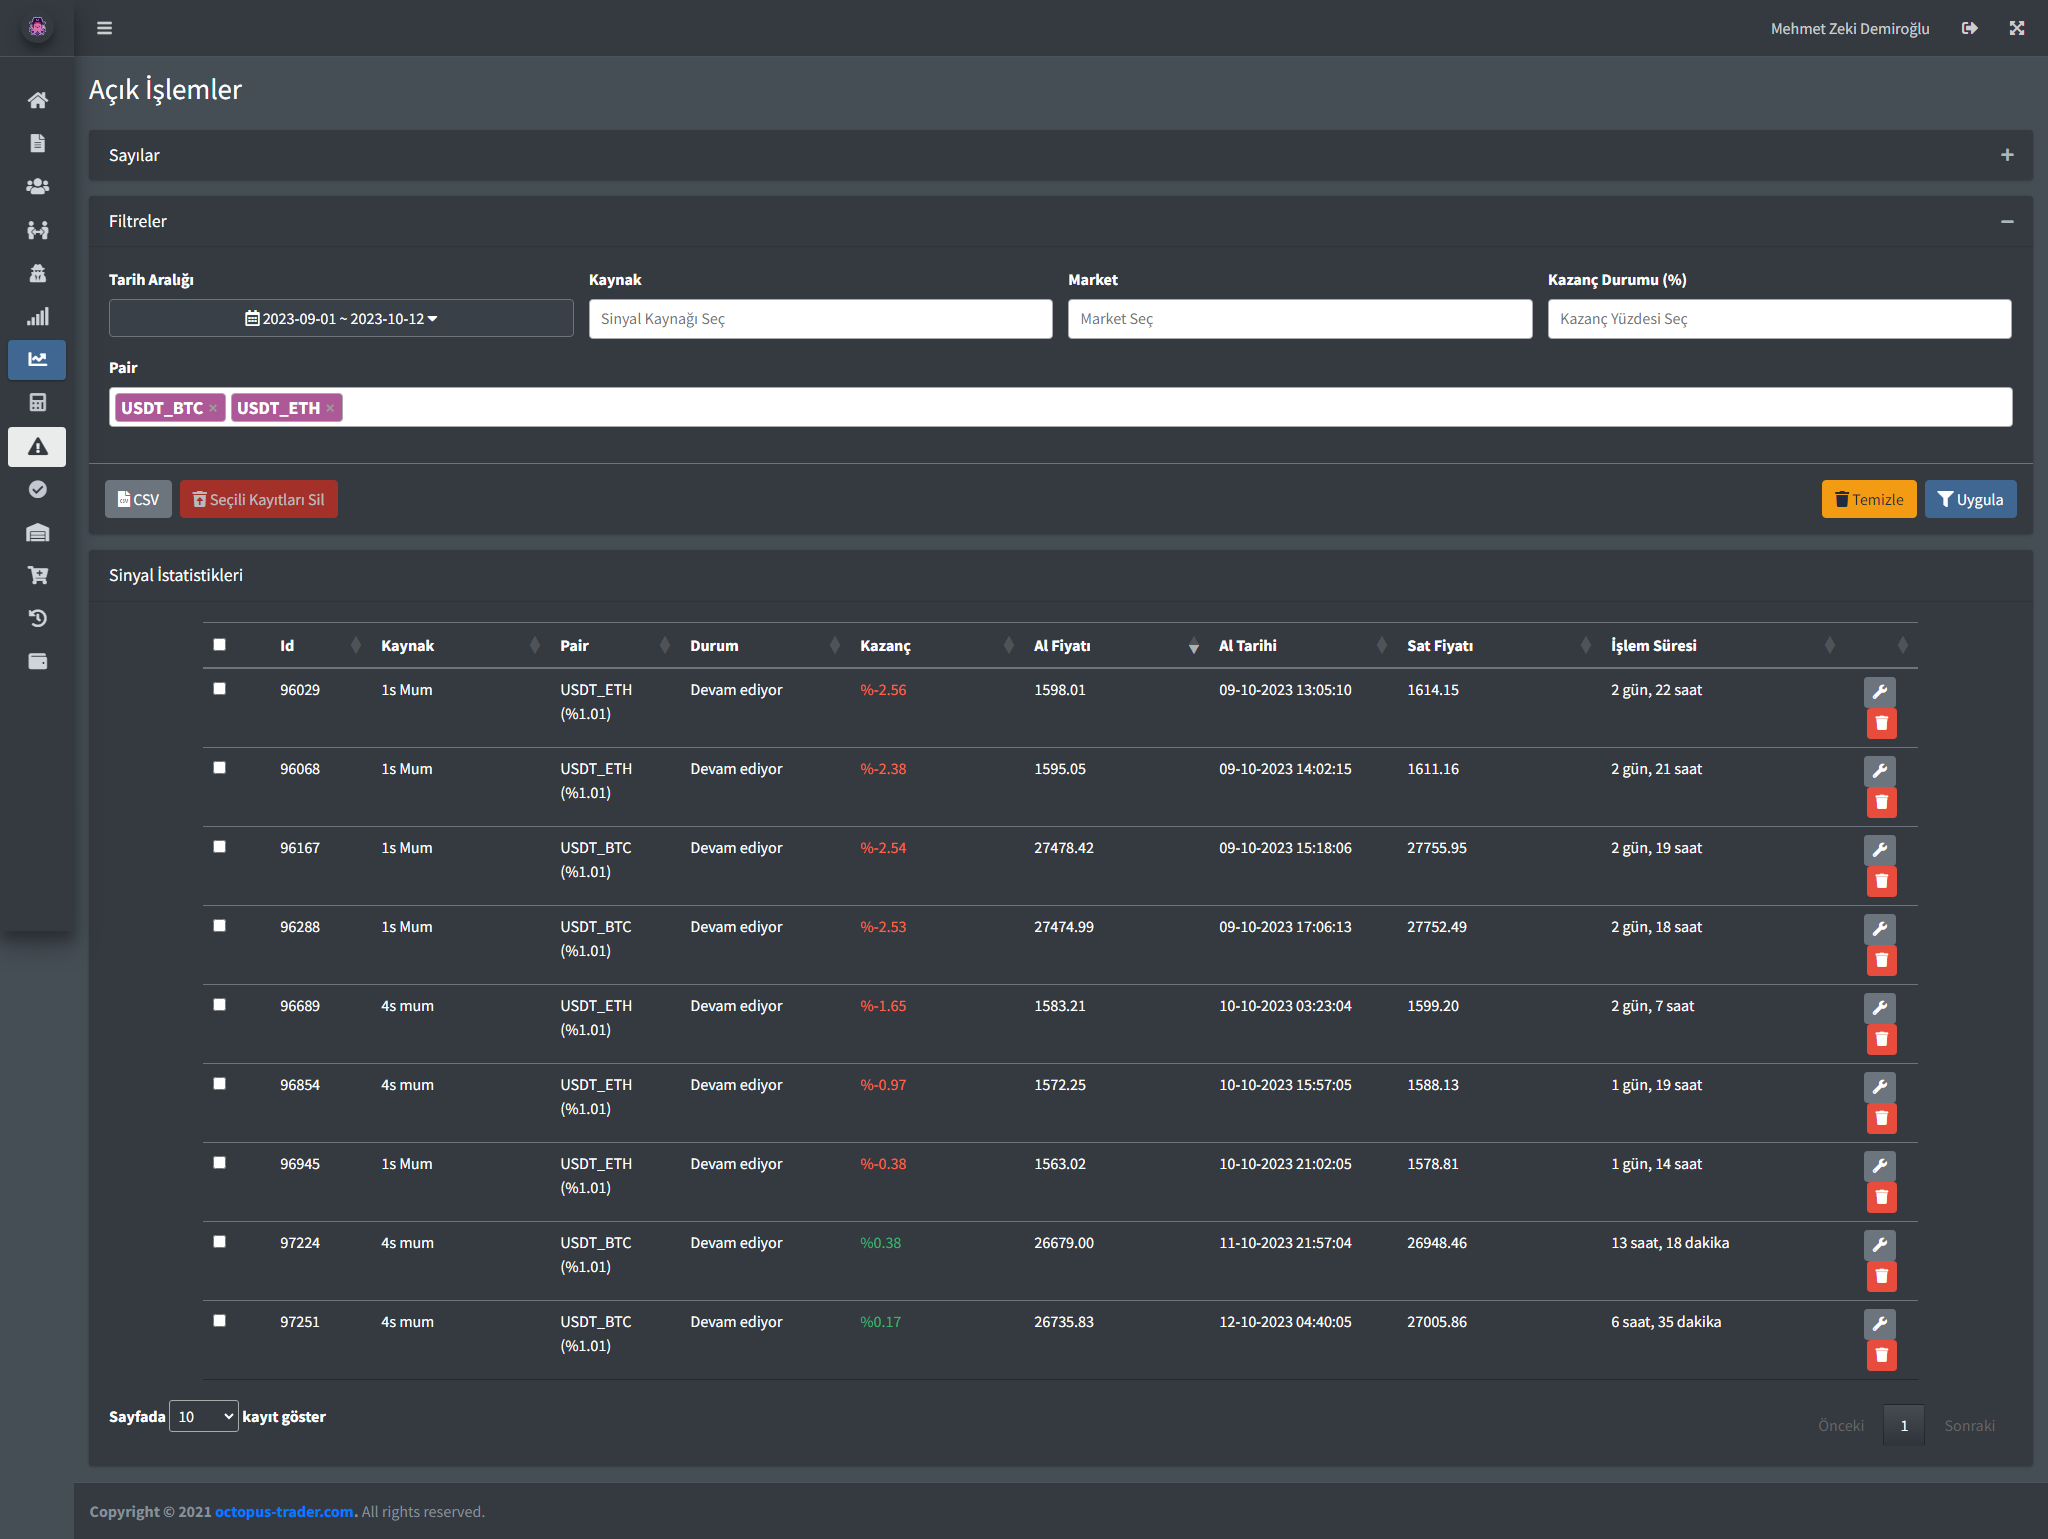Open the home icon in sidebar
The image size is (2048, 1539).
(x=37, y=100)
